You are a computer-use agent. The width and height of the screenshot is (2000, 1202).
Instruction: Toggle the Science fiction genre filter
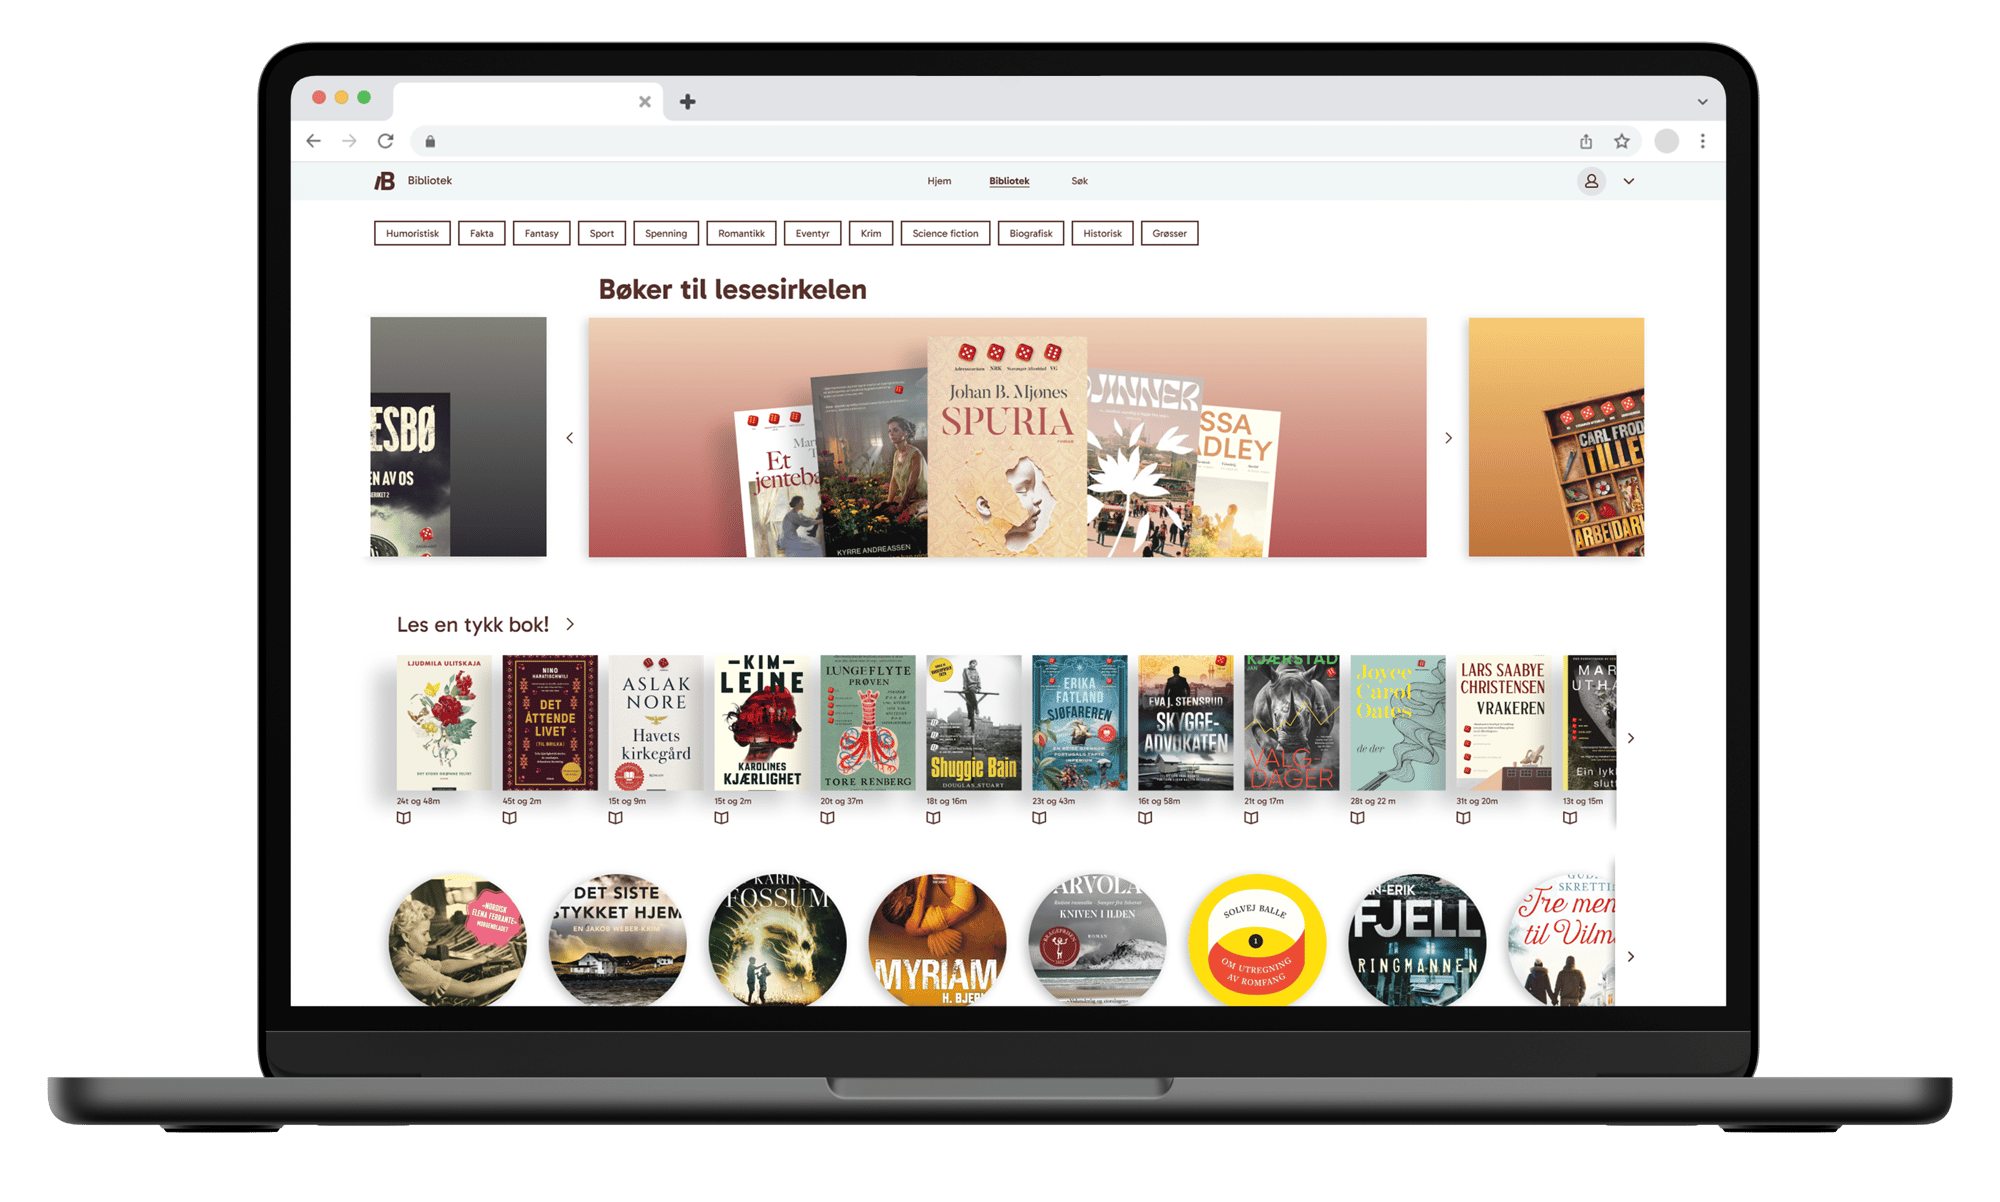pos(944,233)
